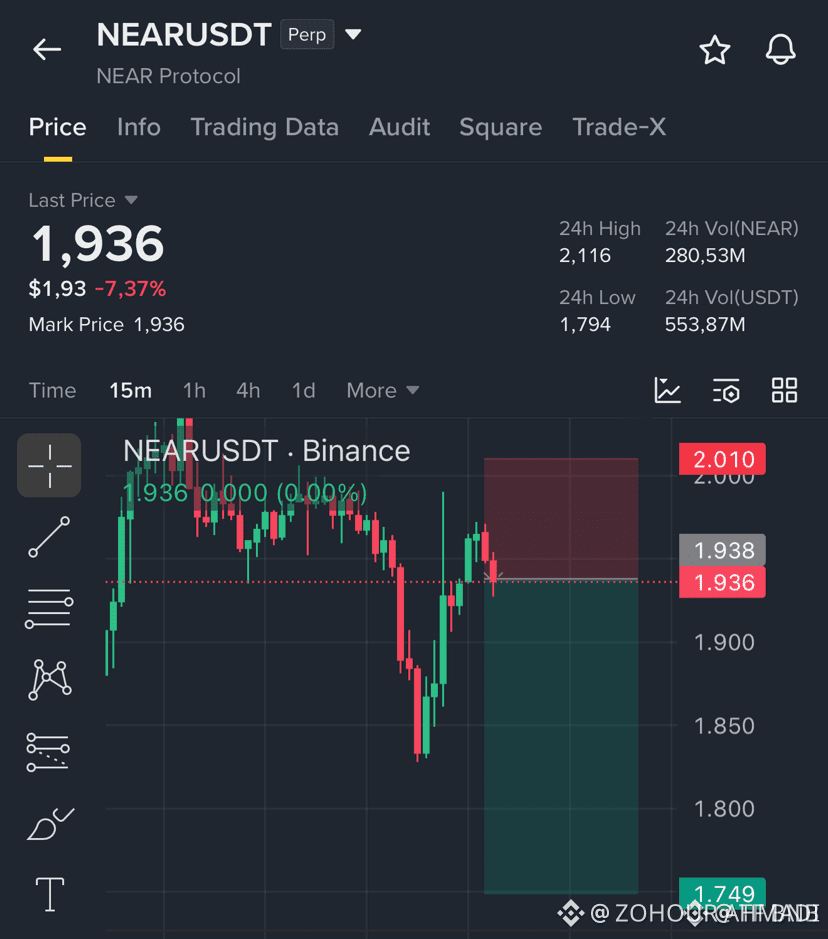
Task: Switch to the Info tab
Action: 139,127
